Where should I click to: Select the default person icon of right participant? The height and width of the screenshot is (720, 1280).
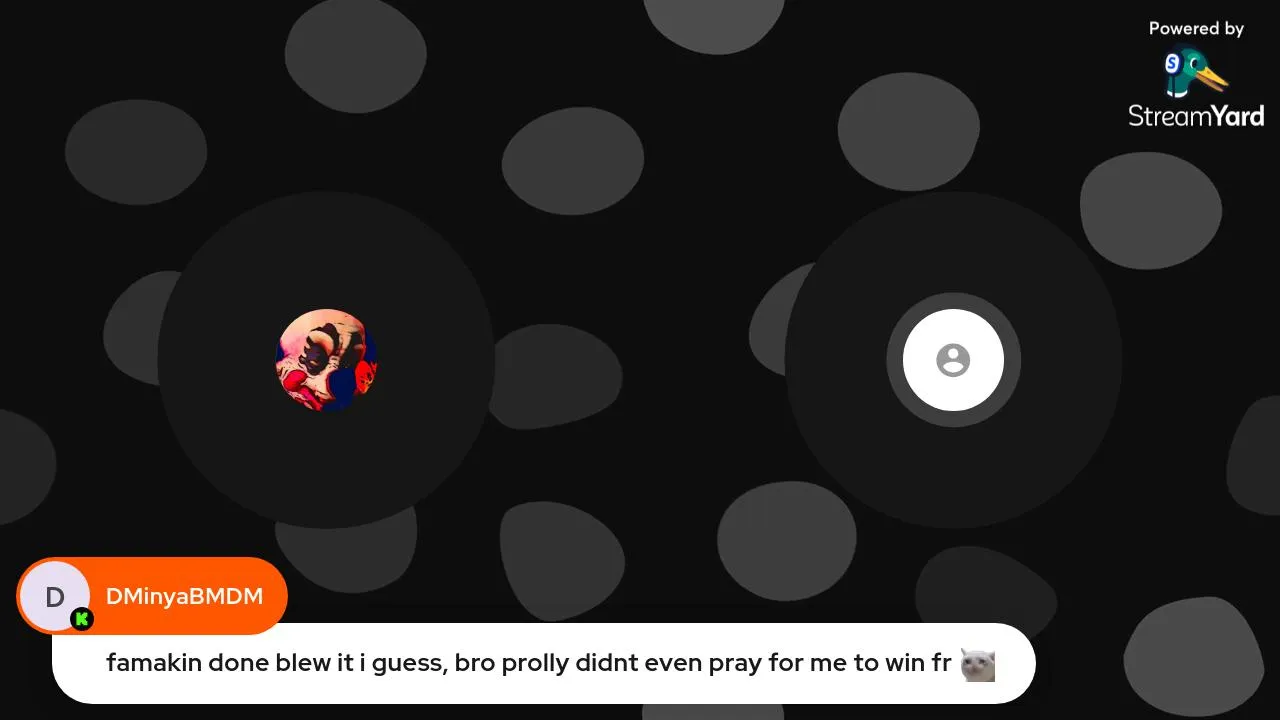pyautogui.click(x=953, y=360)
